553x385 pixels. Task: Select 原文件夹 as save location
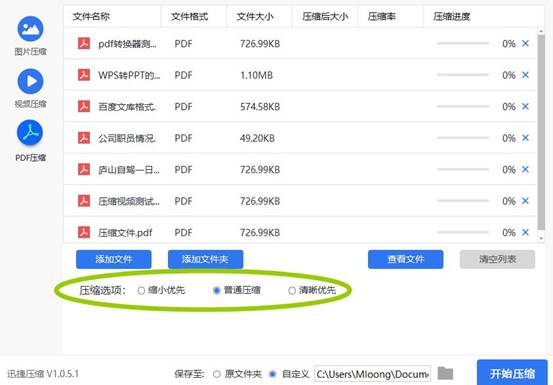pyautogui.click(x=217, y=374)
